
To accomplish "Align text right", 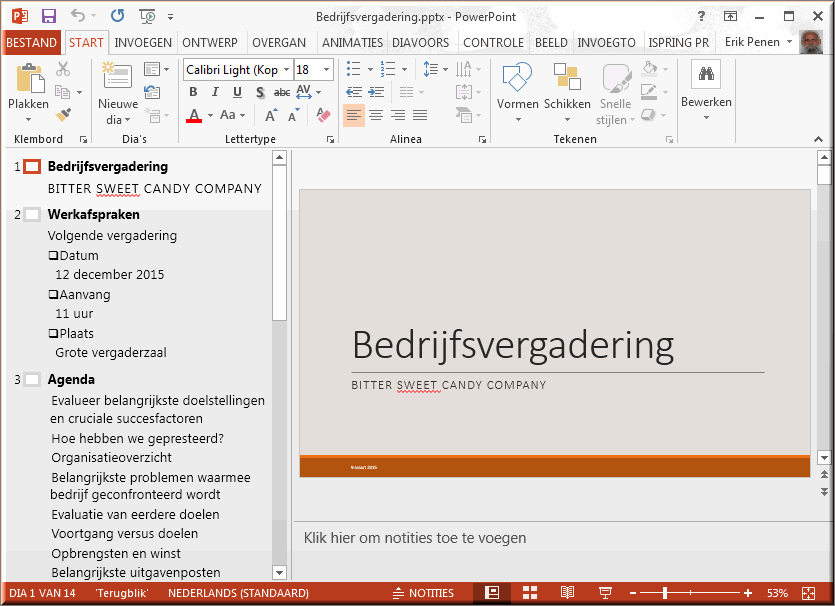I will point(398,115).
